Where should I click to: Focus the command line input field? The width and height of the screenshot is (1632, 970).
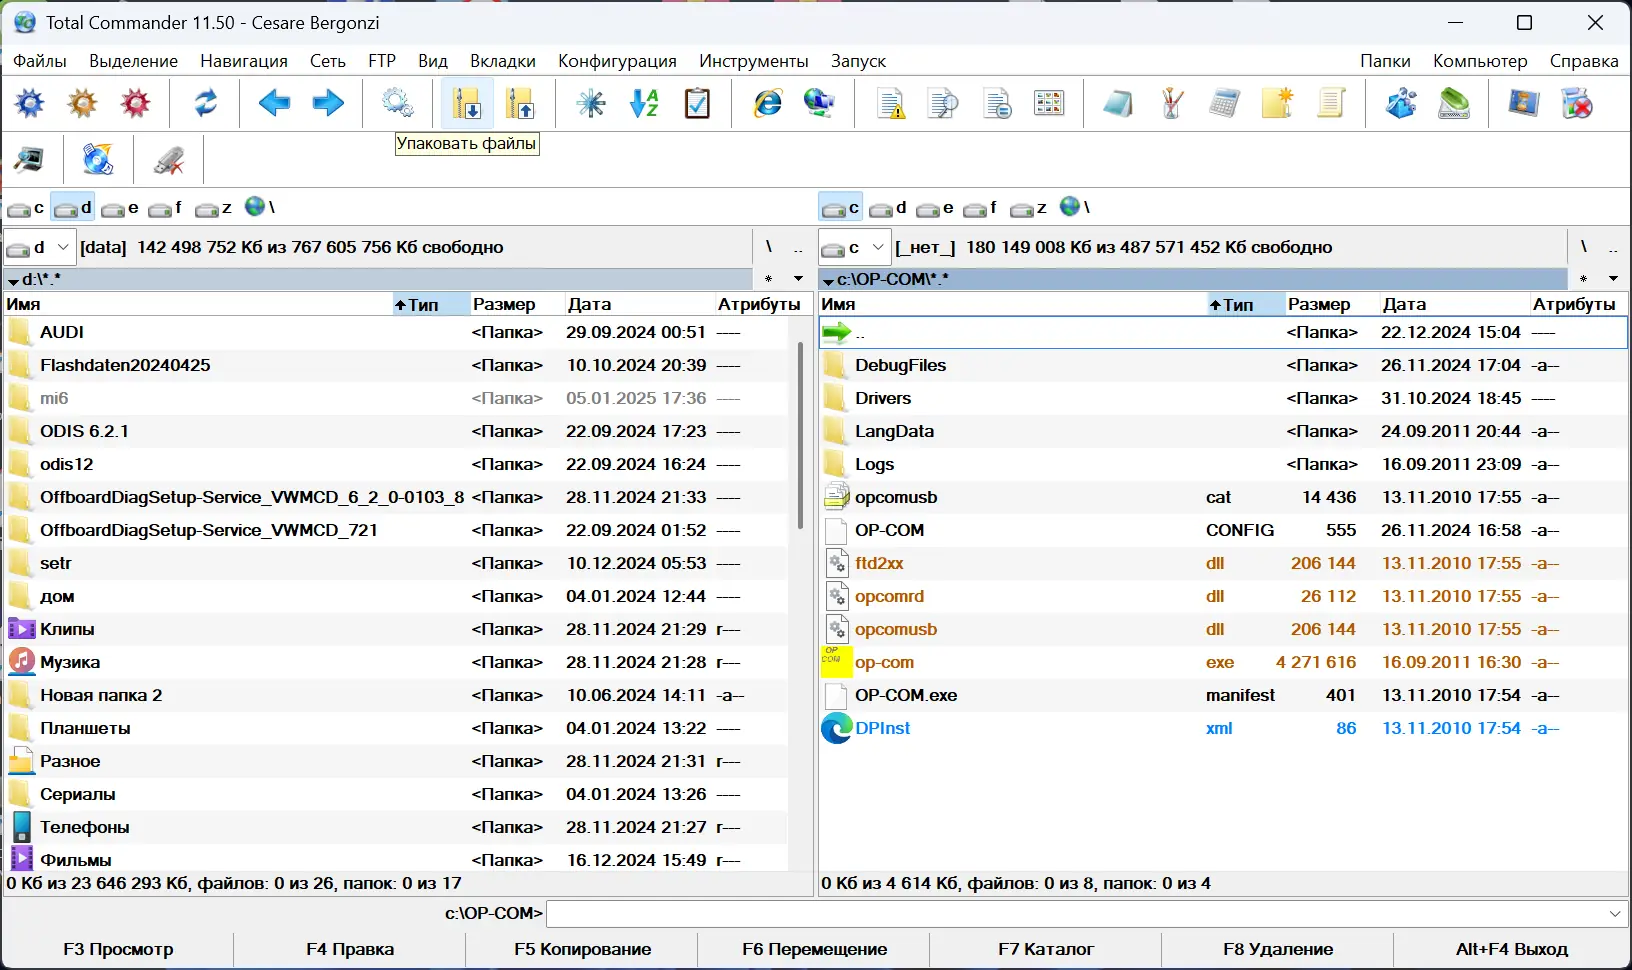click(1075, 914)
